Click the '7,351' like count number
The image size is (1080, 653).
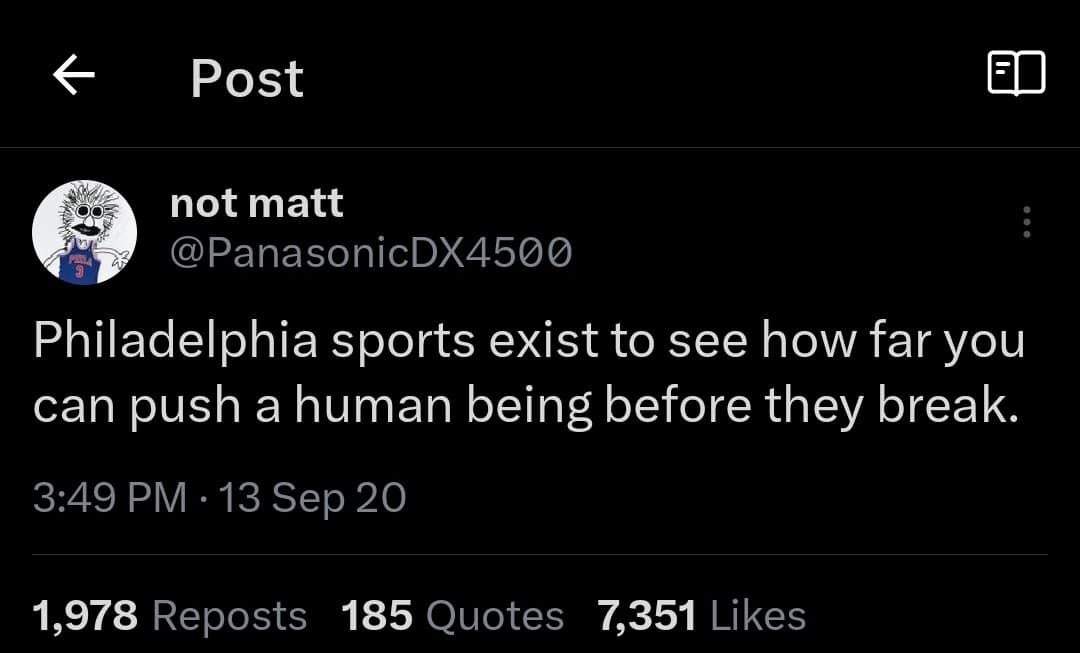coord(646,615)
